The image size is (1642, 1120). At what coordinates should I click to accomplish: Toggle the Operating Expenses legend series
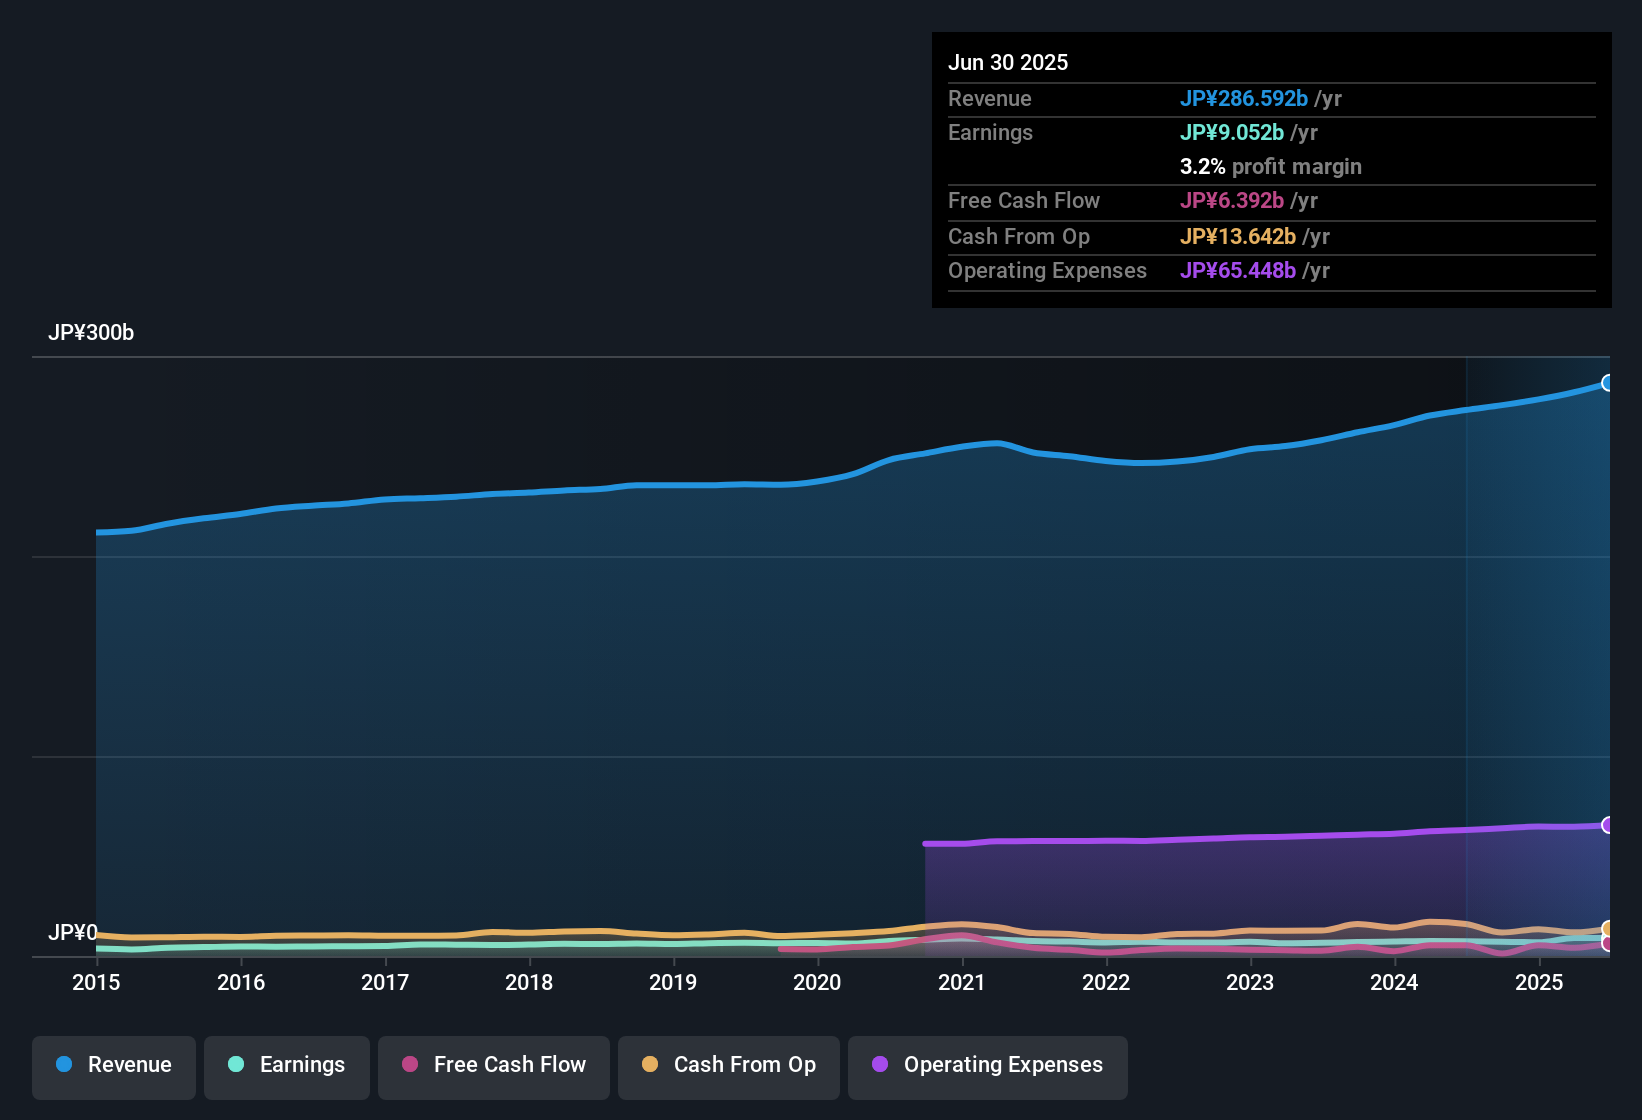(x=988, y=1066)
